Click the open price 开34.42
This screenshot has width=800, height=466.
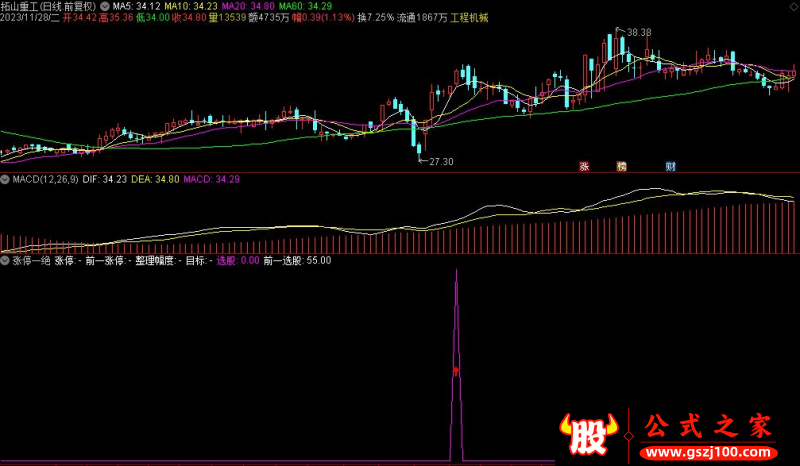tap(79, 18)
